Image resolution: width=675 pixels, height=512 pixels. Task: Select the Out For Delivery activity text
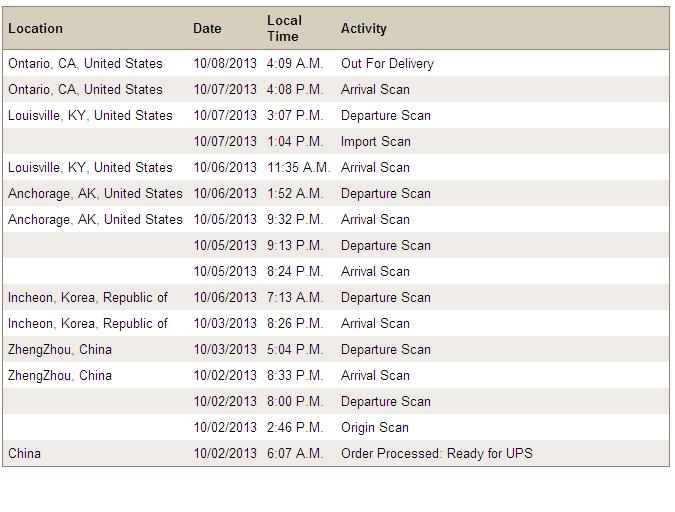387,64
